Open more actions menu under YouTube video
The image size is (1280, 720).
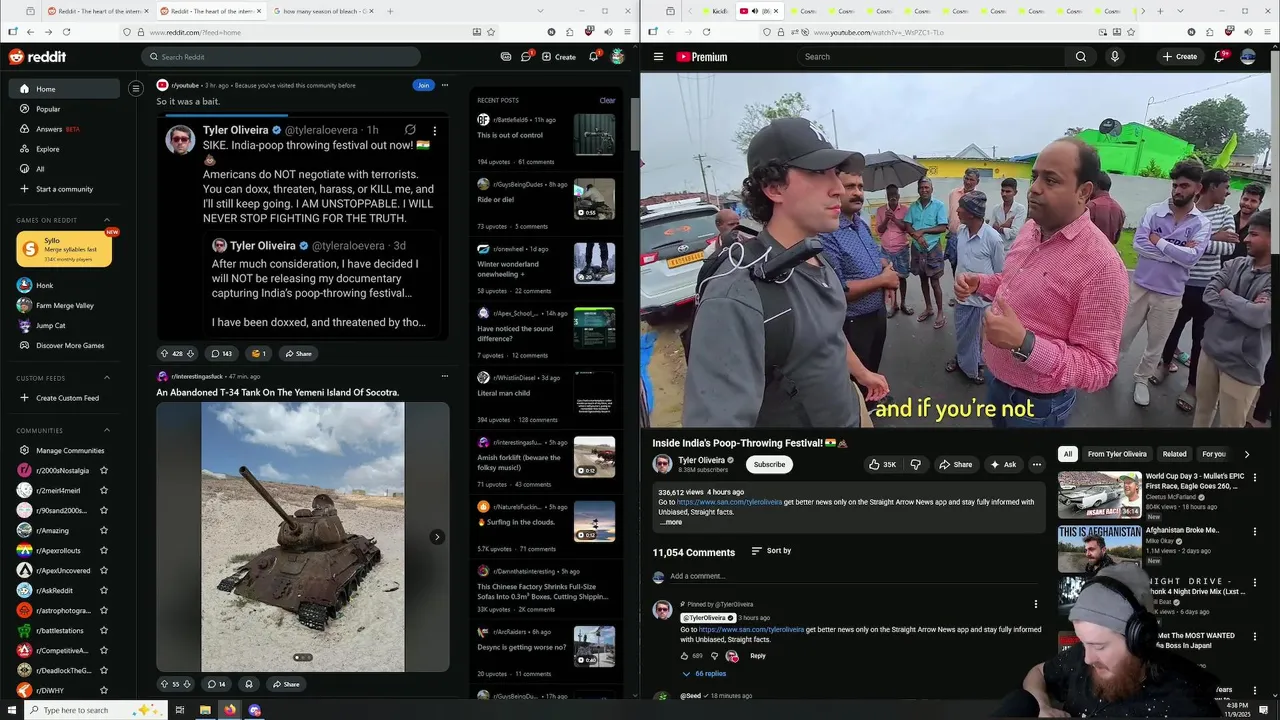[x=1037, y=464]
